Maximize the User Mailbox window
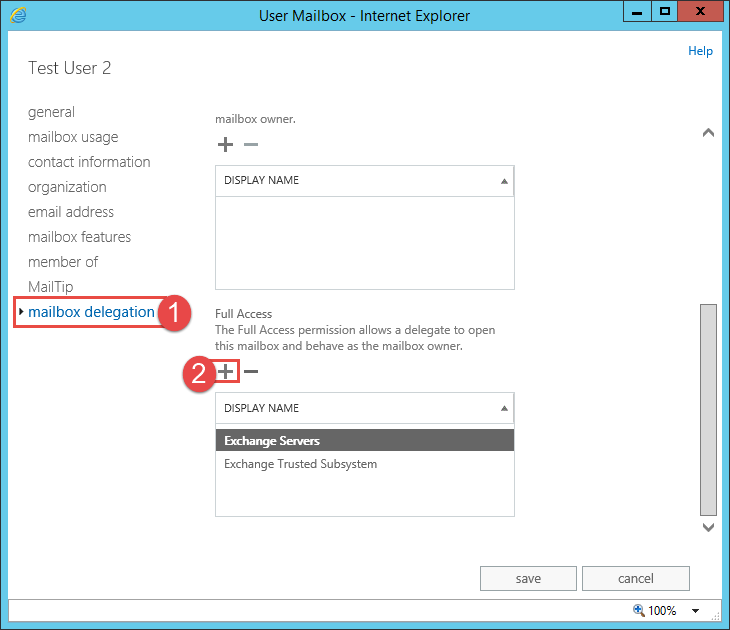Screen dimensions: 730x630 pos(664,11)
